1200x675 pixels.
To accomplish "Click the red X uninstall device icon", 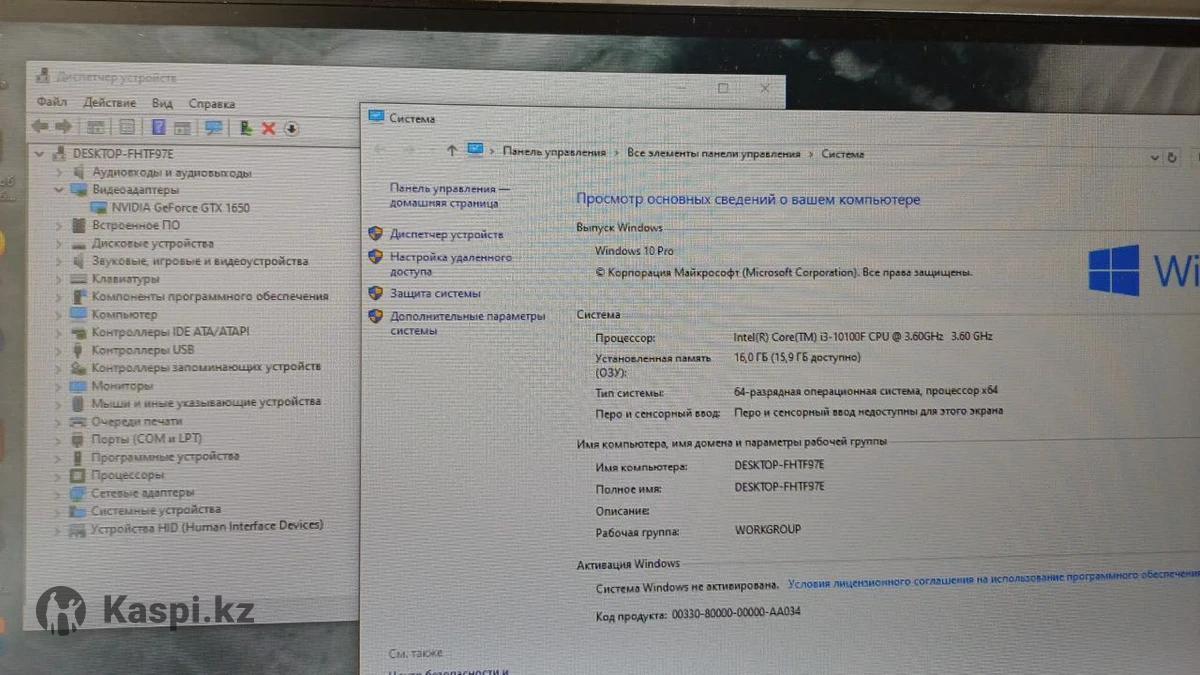I will 268,128.
